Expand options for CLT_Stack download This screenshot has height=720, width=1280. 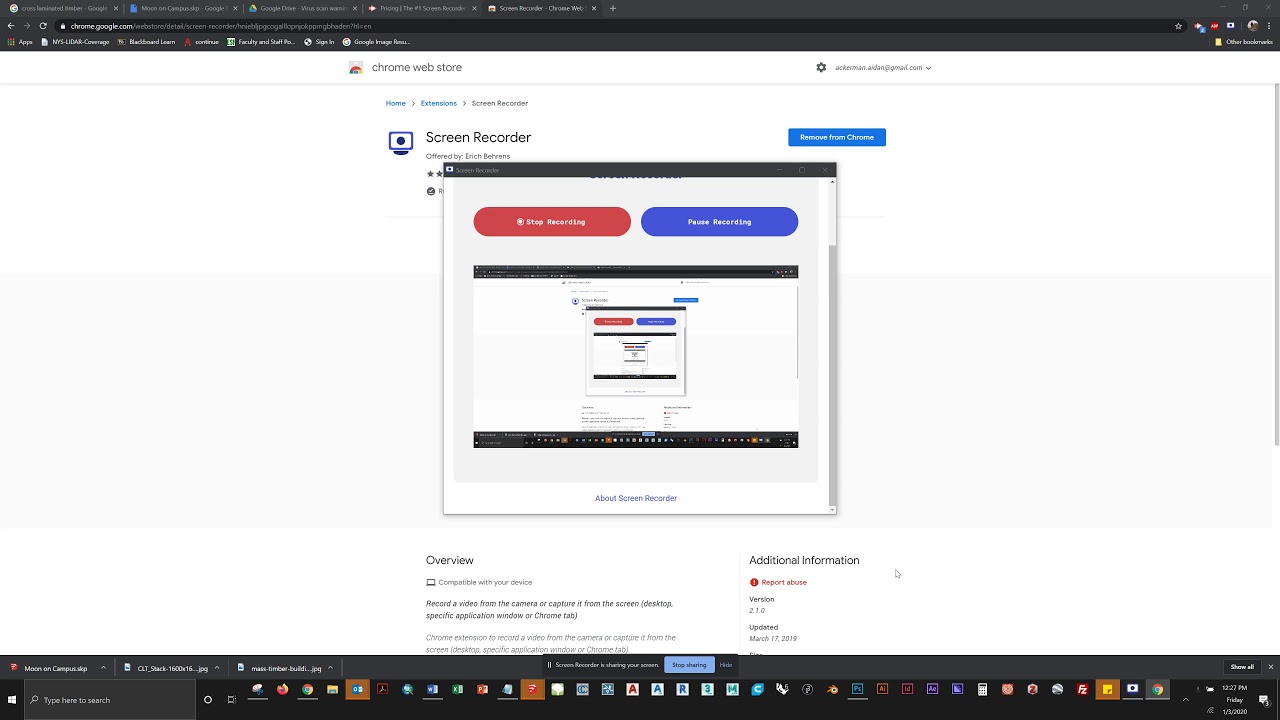click(x=217, y=667)
